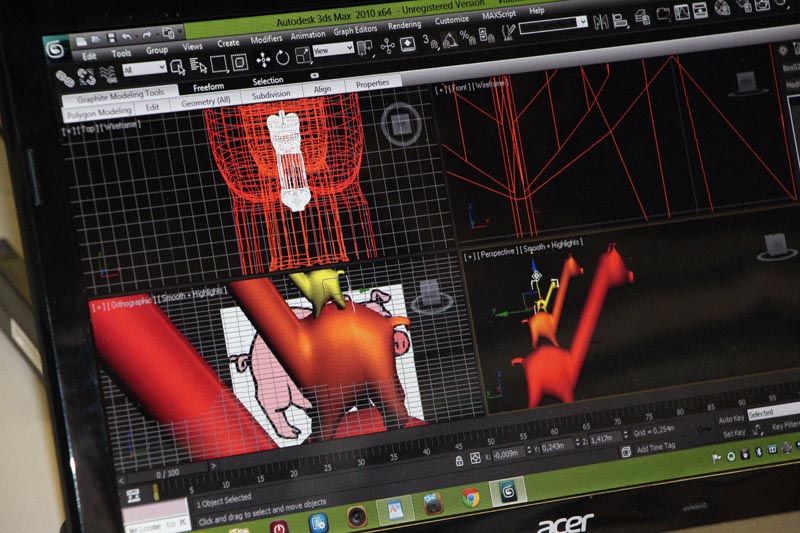Switch to the Freeform ribbon tab

(209, 87)
